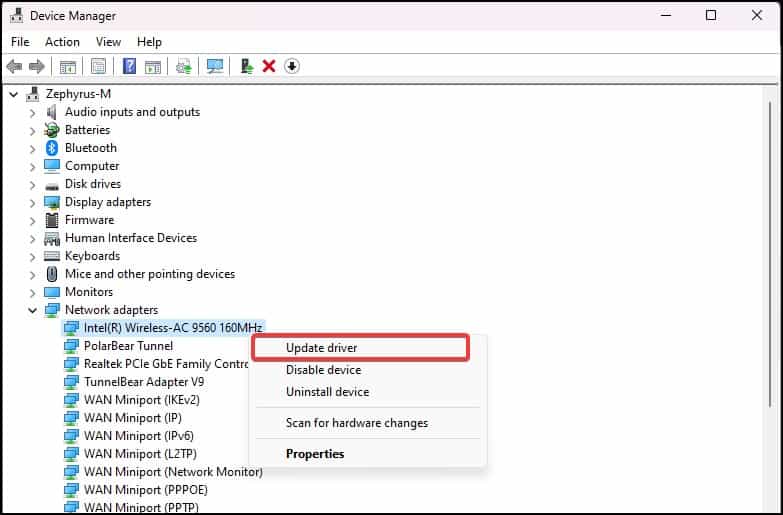Click the Back arrow toolbar icon
The image size is (783, 515).
(14, 66)
